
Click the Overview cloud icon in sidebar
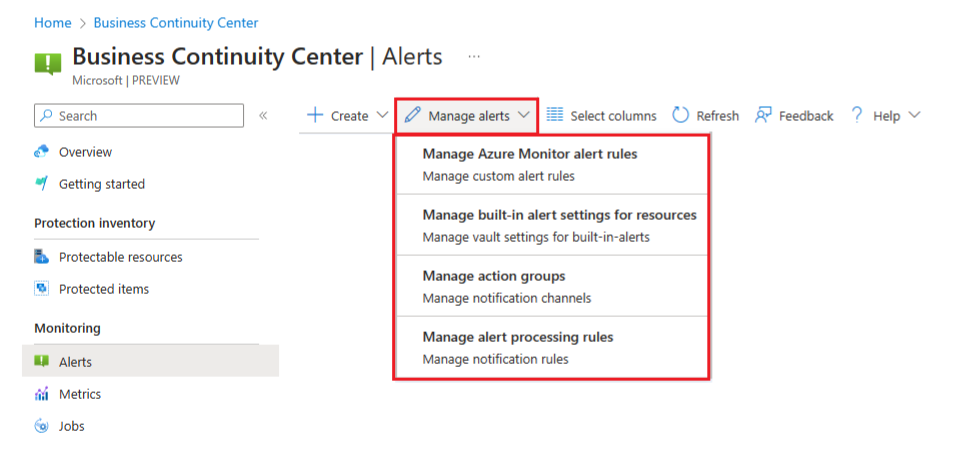click(42, 152)
